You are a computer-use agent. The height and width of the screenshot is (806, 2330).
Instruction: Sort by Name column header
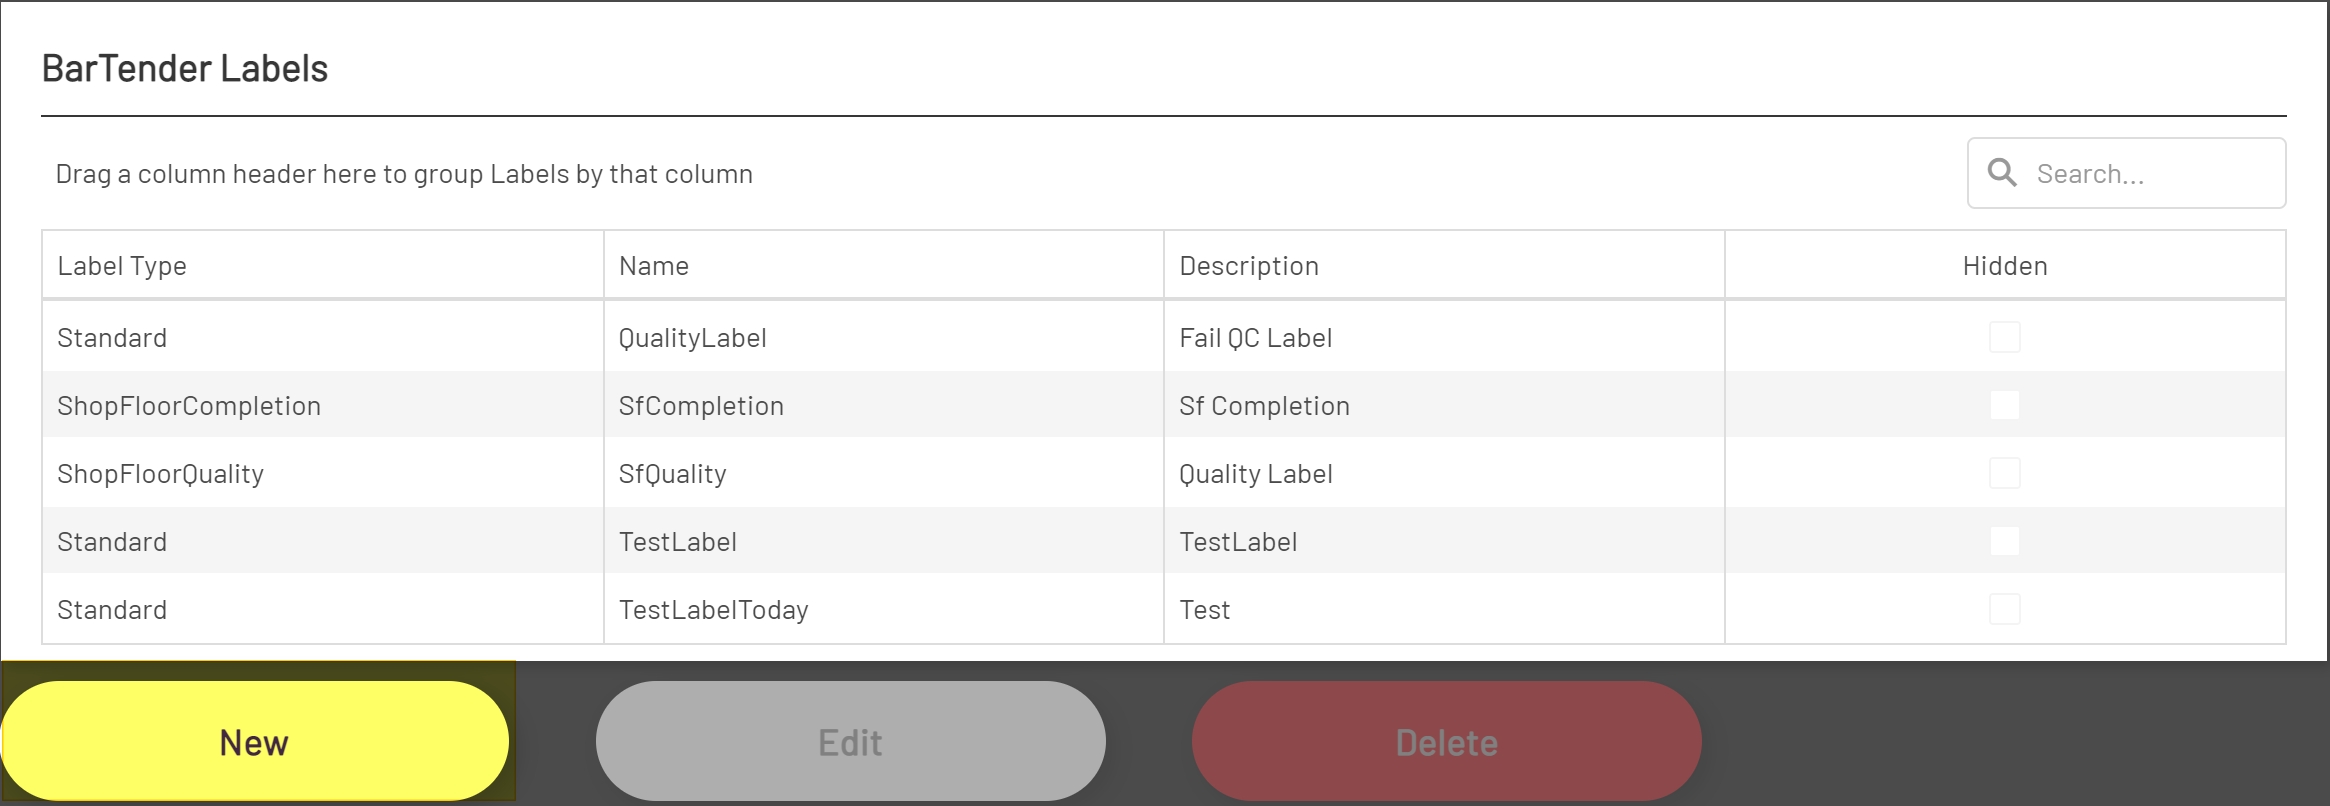(654, 266)
